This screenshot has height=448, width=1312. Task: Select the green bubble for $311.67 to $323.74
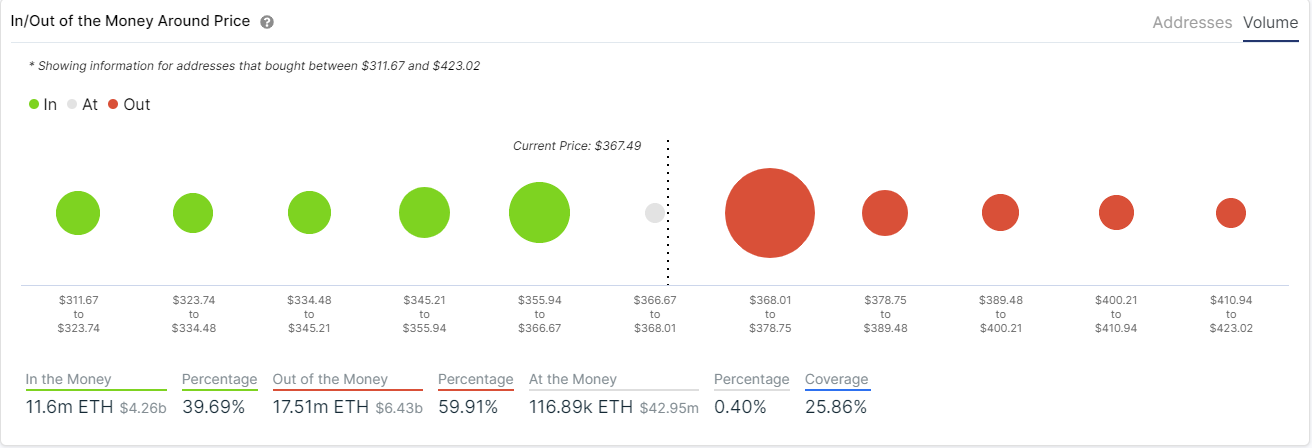coord(78,213)
